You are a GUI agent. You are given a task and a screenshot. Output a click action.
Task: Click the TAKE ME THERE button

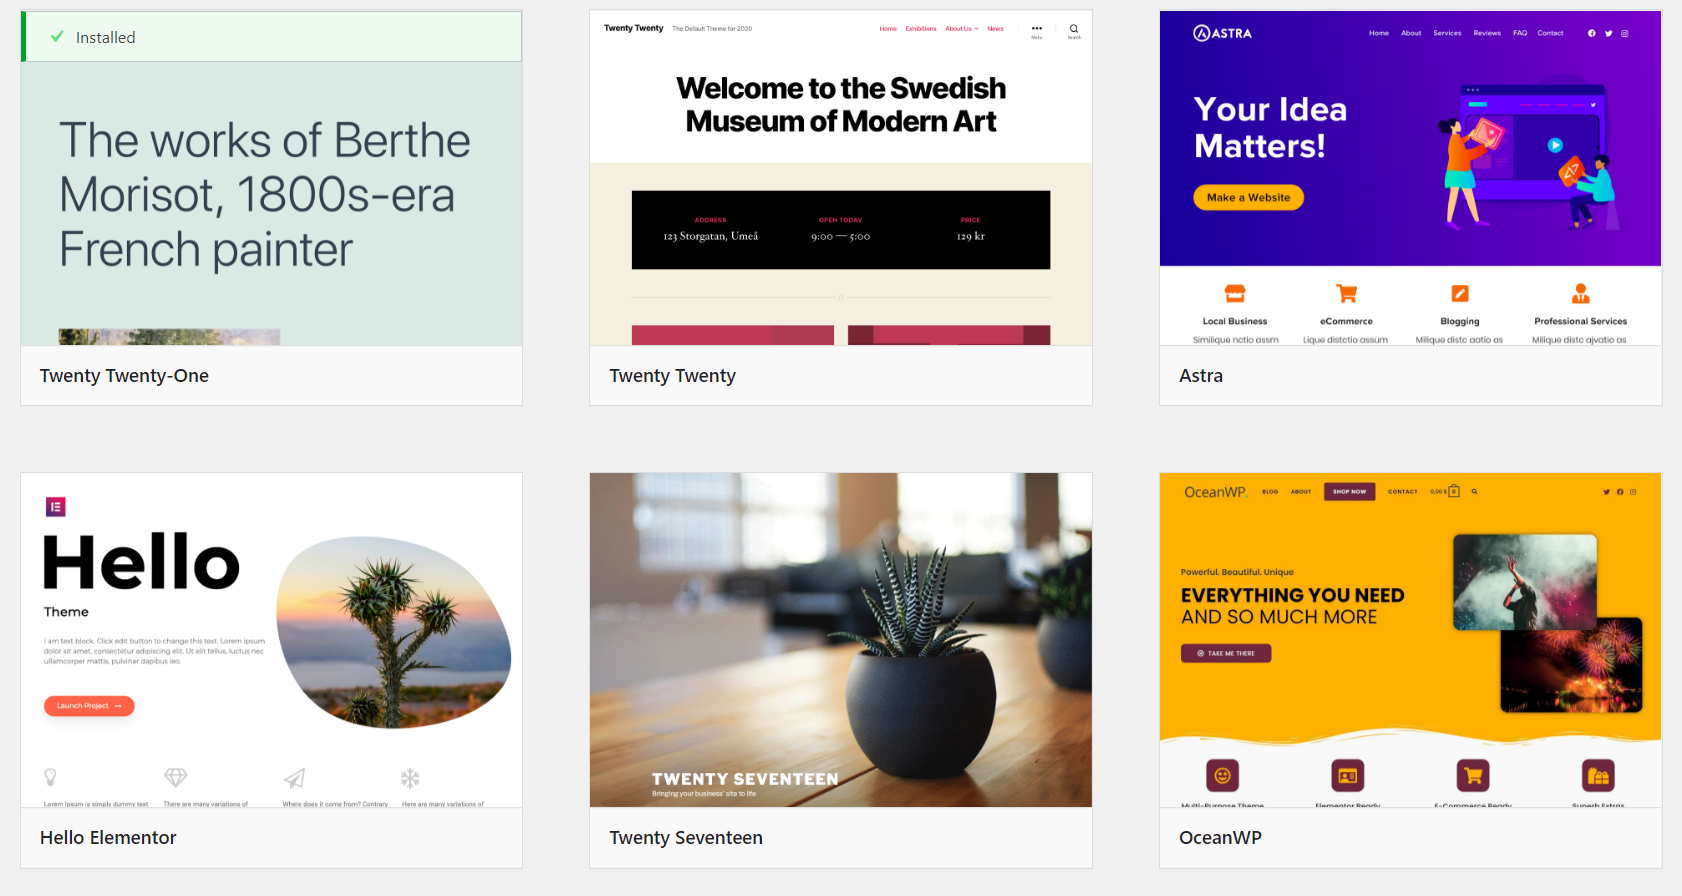click(x=1226, y=653)
